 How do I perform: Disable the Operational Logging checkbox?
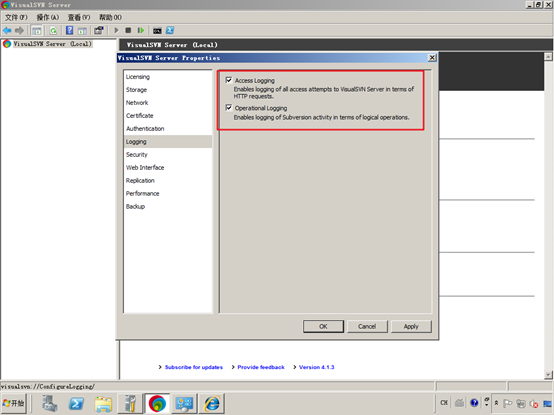tap(229, 108)
